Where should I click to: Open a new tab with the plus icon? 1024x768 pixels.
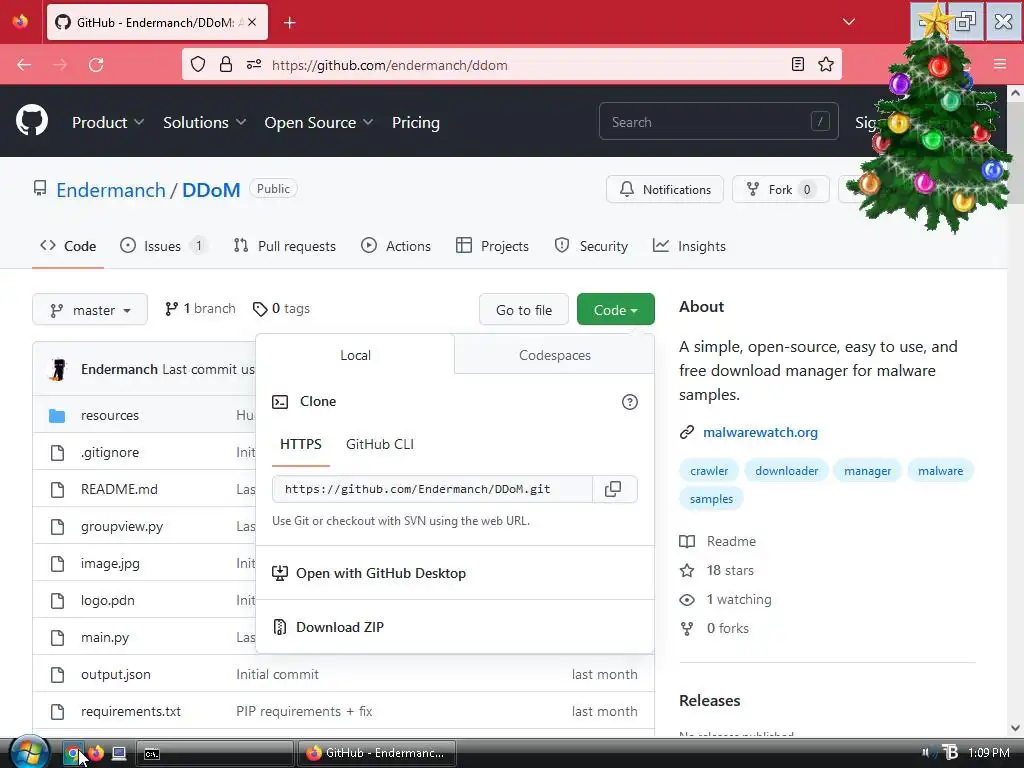pyautogui.click(x=290, y=23)
